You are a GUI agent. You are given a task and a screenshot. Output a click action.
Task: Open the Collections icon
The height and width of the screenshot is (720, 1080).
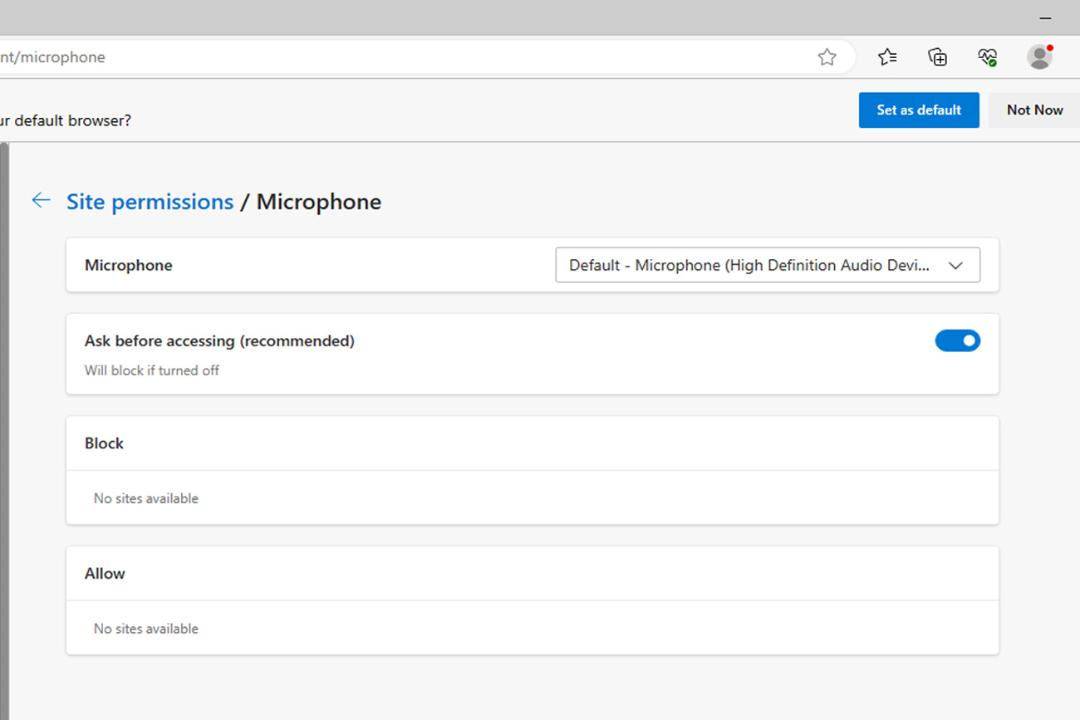tap(937, 57)
